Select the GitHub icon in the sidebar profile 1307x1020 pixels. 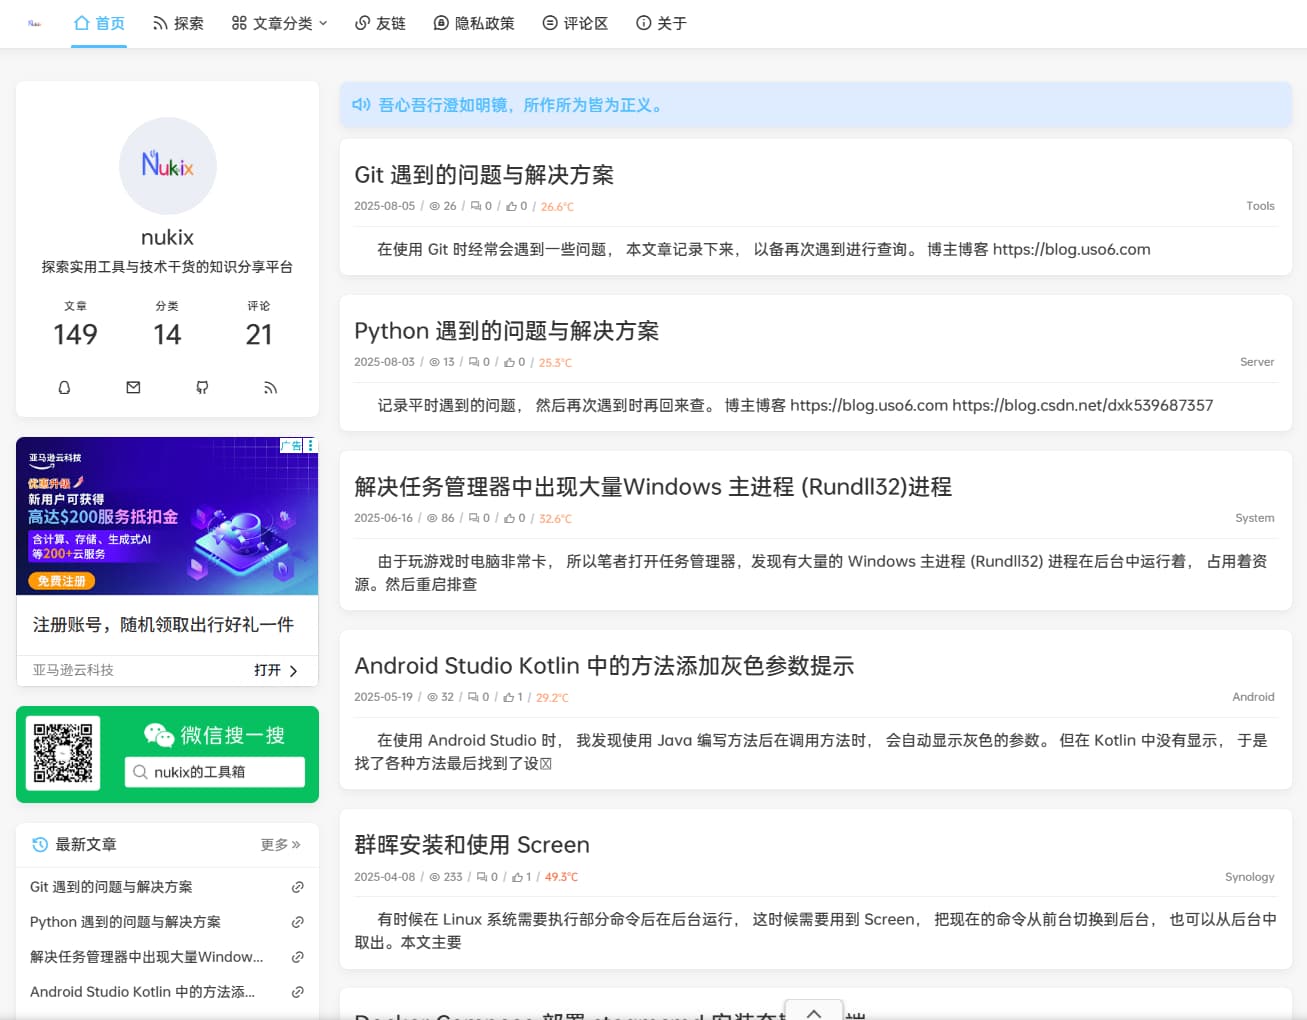[x=202, y=387]
